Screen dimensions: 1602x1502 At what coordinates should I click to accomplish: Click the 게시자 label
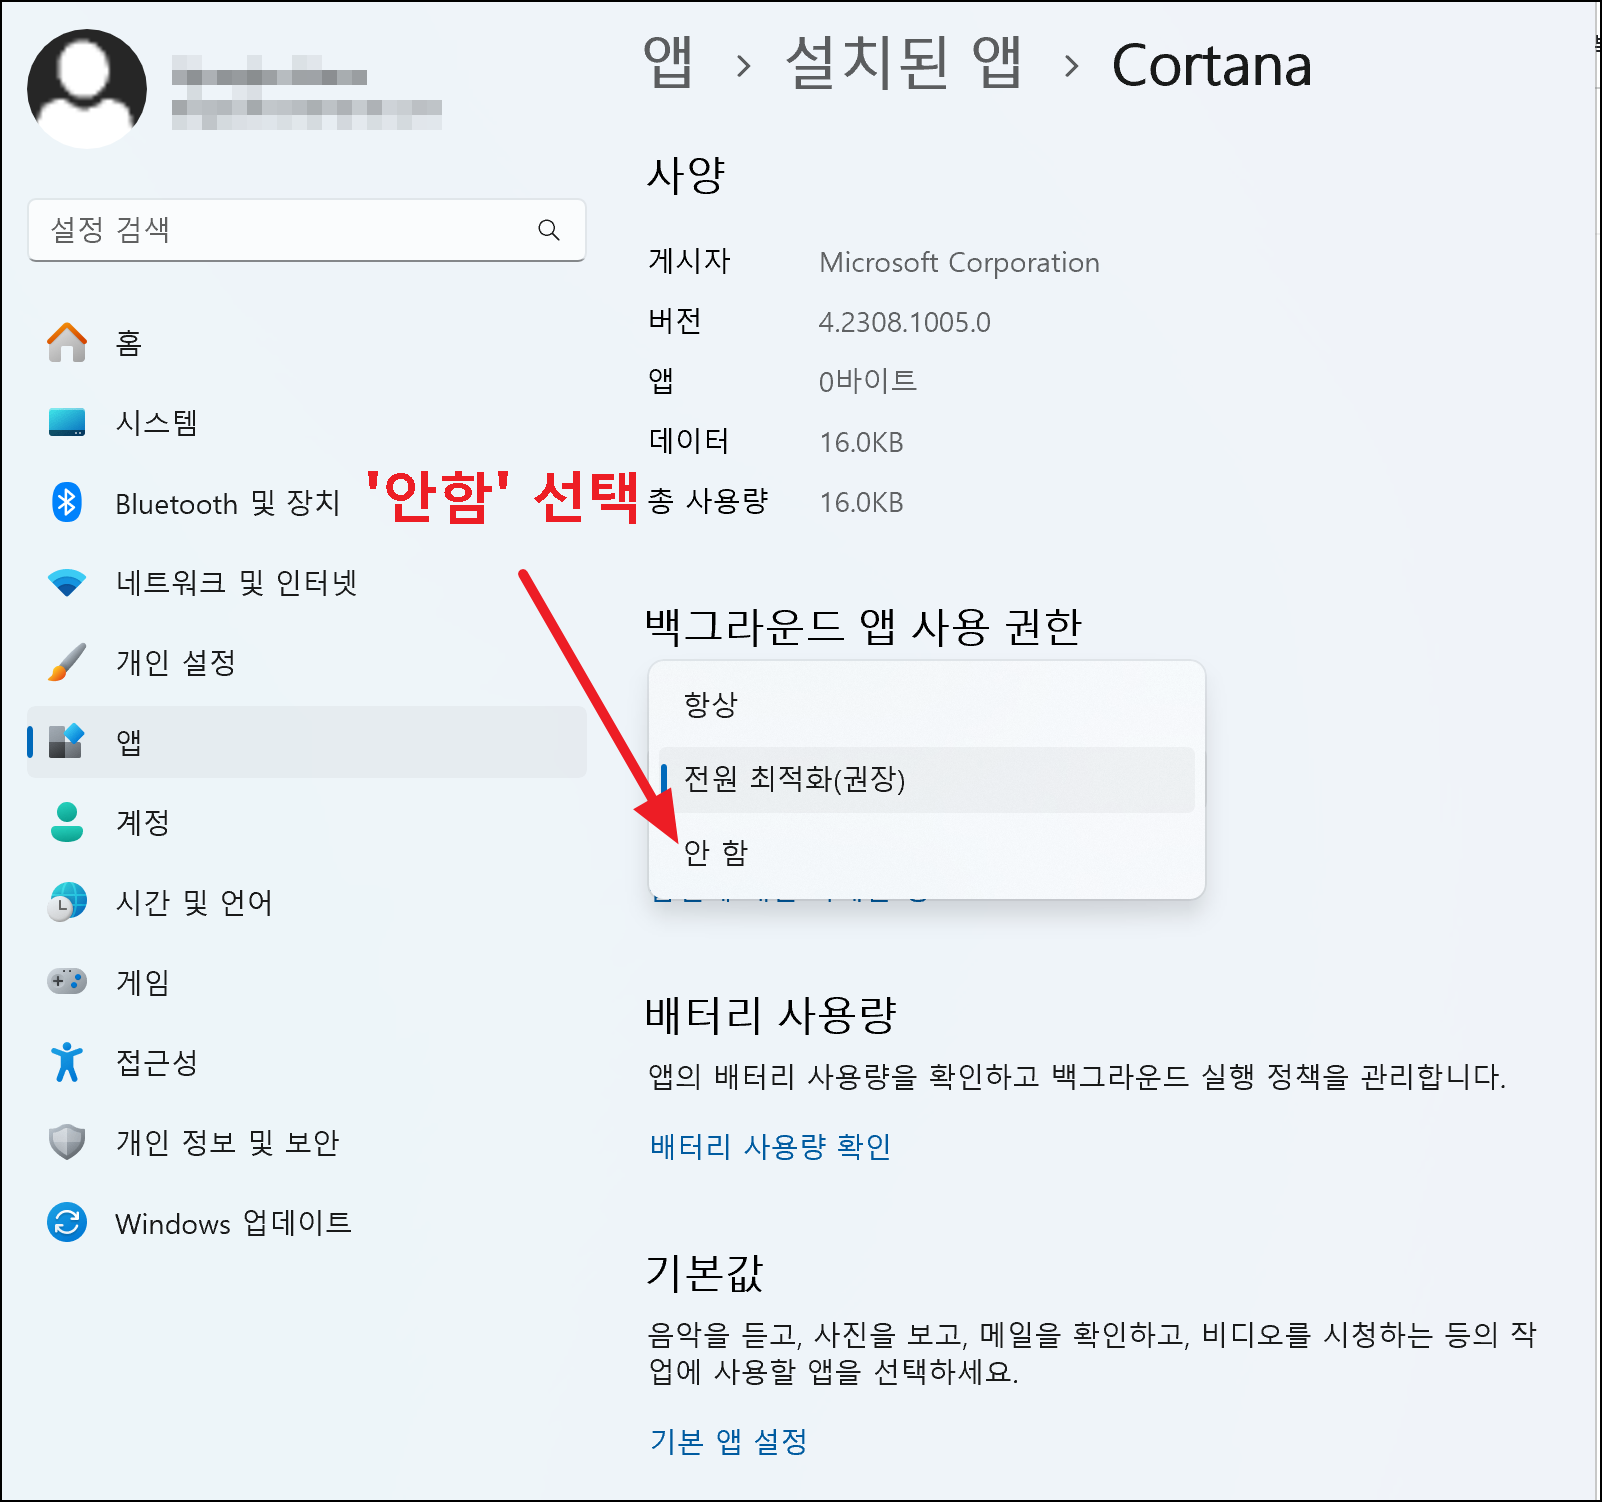[689, 261]
